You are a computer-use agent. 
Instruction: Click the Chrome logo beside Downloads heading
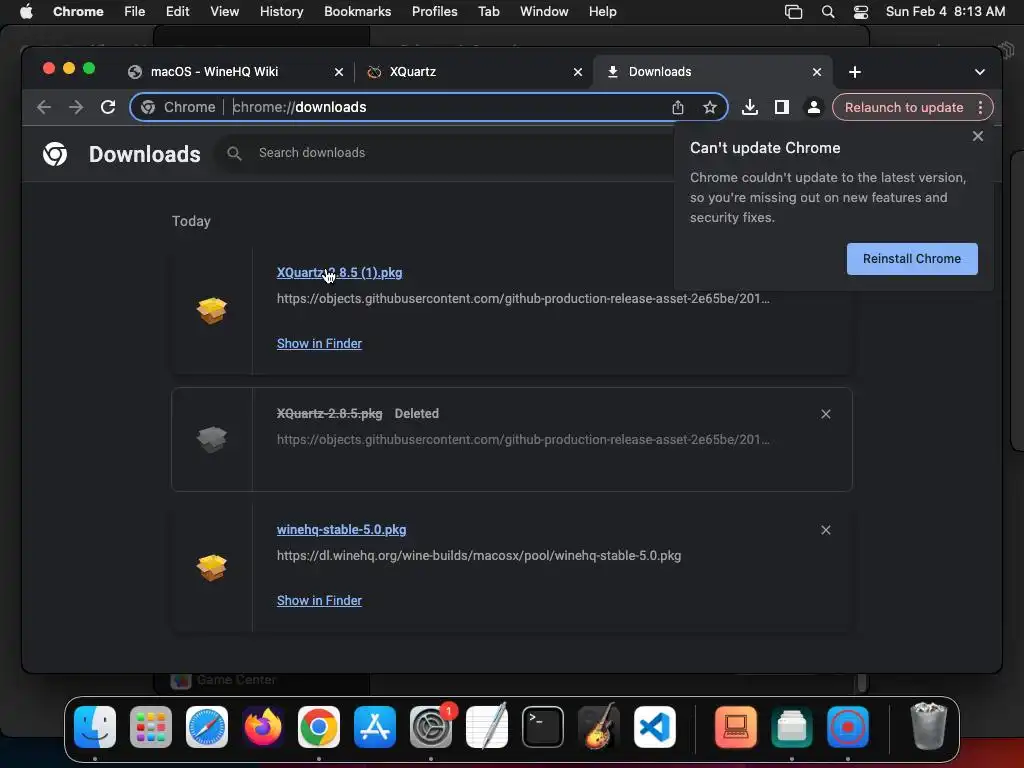point(55,154)
